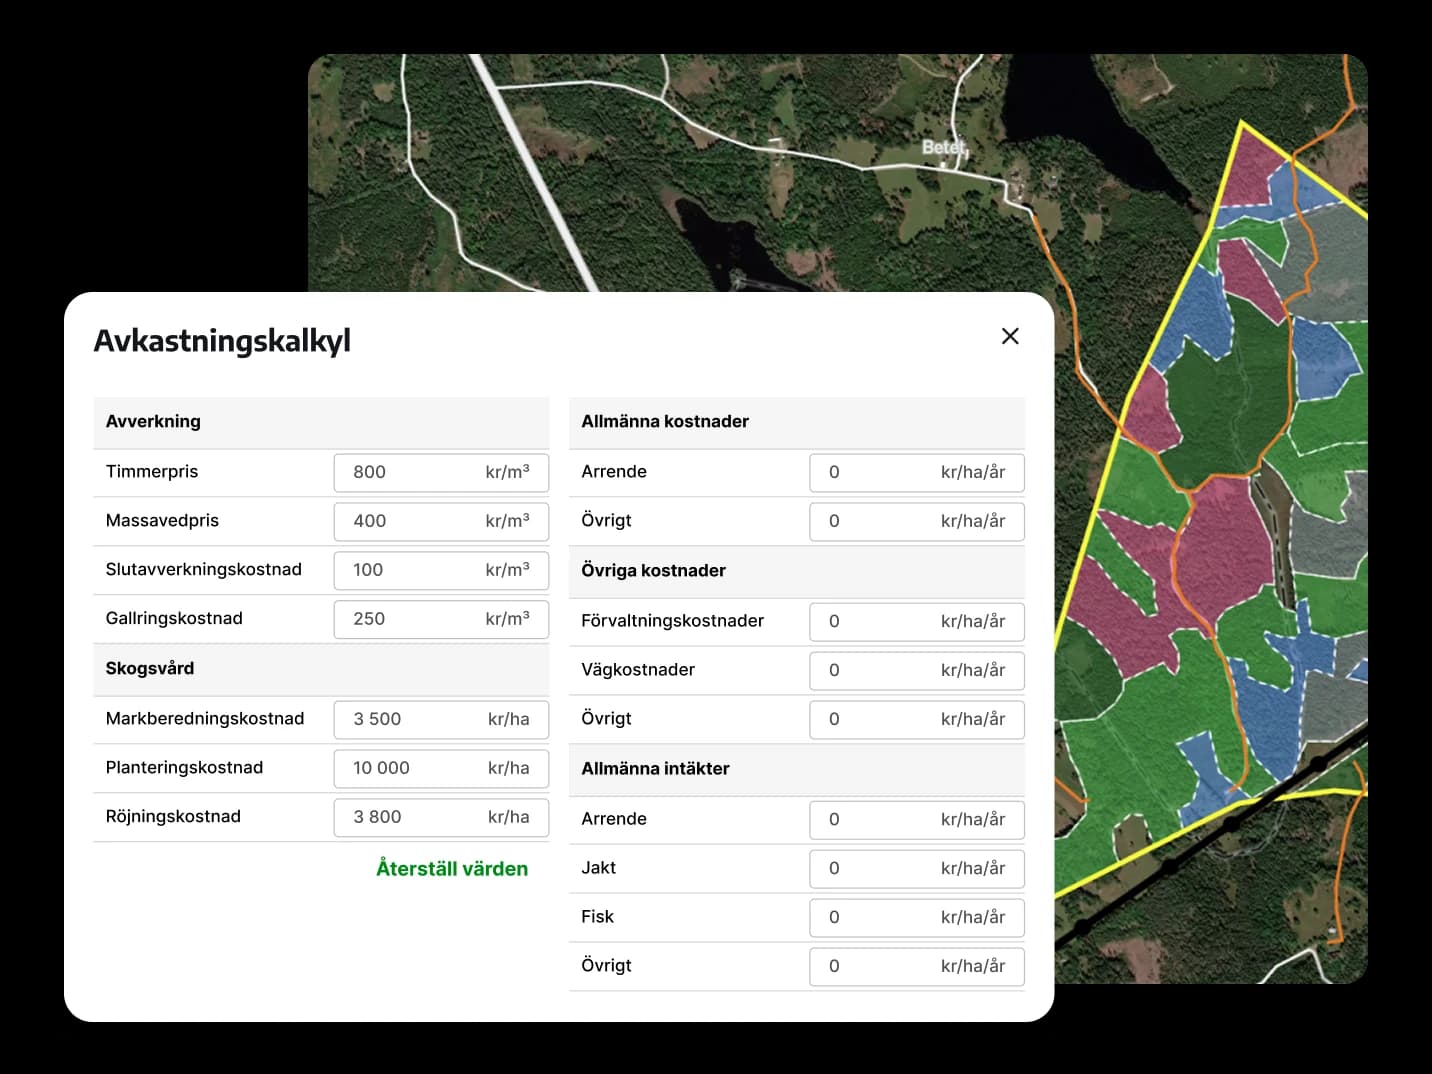Click Arrende input under Allmänna kostnader
Screen dimensions: 1432x1074
click(916, 472)
